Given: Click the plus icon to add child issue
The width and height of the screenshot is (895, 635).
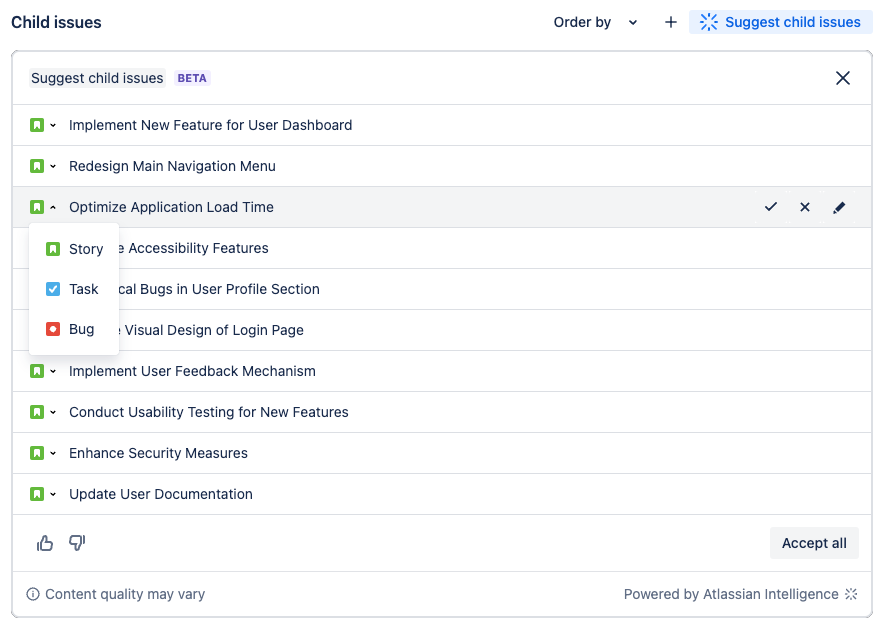Looking at the screenshot, I should 671,22.
